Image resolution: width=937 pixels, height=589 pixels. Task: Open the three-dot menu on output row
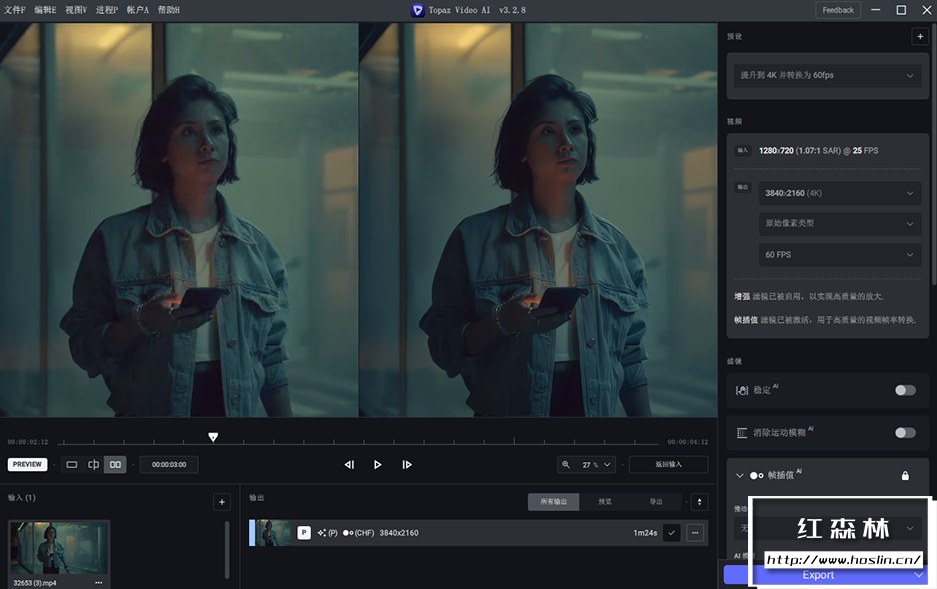[x=695, y=533]
